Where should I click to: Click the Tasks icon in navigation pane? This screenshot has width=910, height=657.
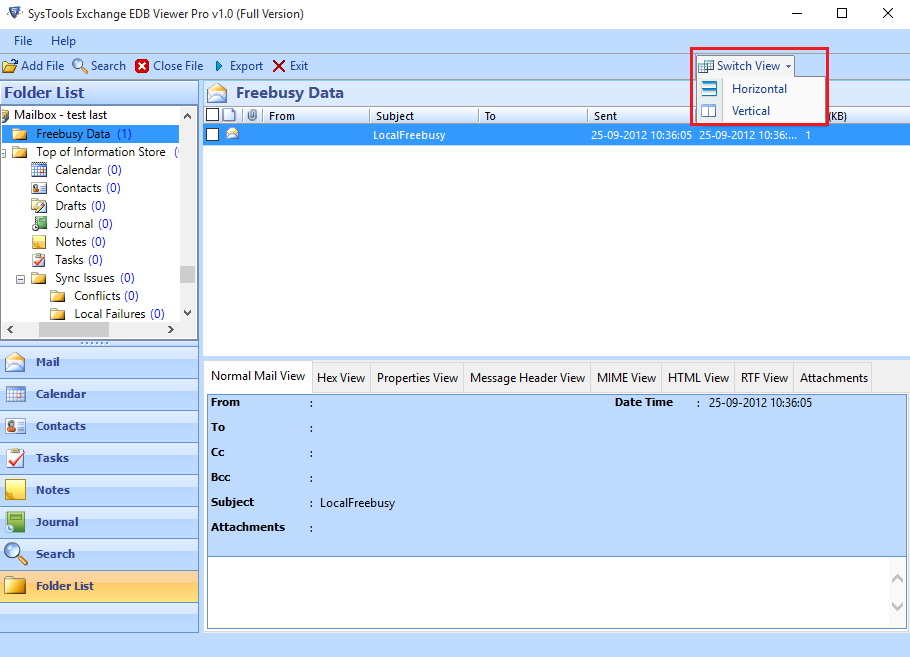pos(16,458)
